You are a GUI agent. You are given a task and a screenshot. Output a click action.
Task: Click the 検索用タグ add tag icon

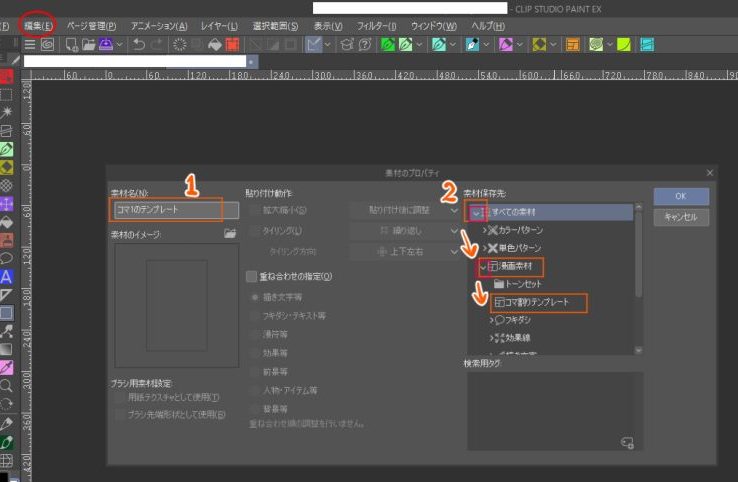627,442
